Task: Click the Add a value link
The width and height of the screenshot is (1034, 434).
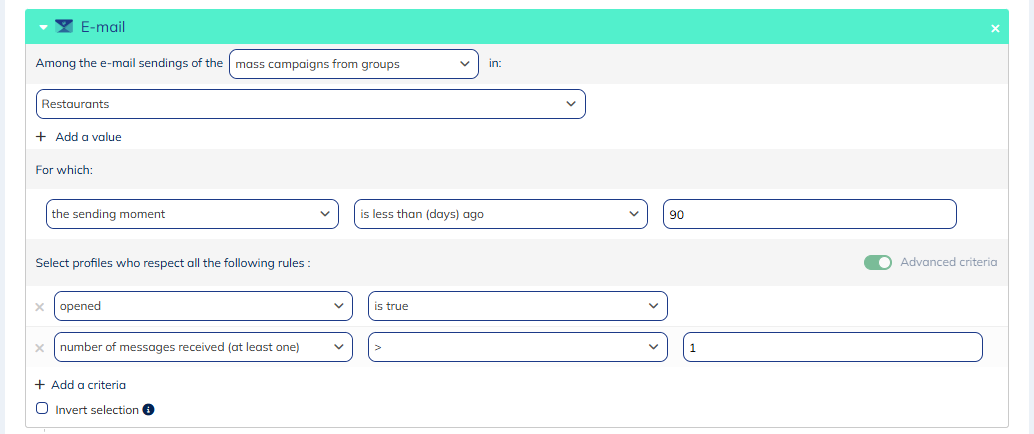Action: tap(88, 137)
